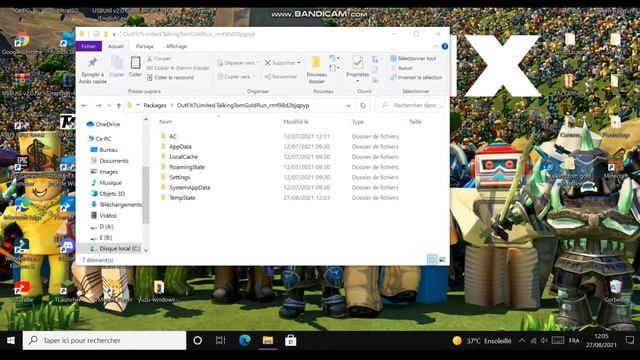Select Objets 3D in the navigation pane

[x=108, y=193]
